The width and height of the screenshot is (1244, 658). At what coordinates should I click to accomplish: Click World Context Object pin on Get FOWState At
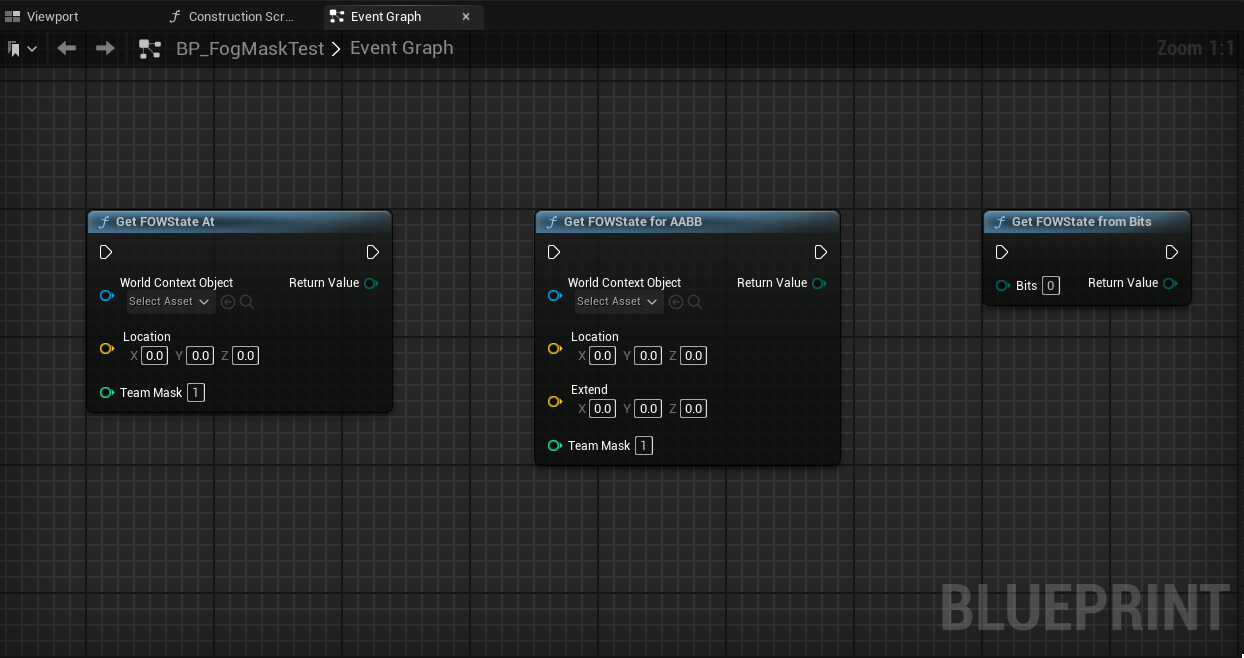[x=107, y=296]
